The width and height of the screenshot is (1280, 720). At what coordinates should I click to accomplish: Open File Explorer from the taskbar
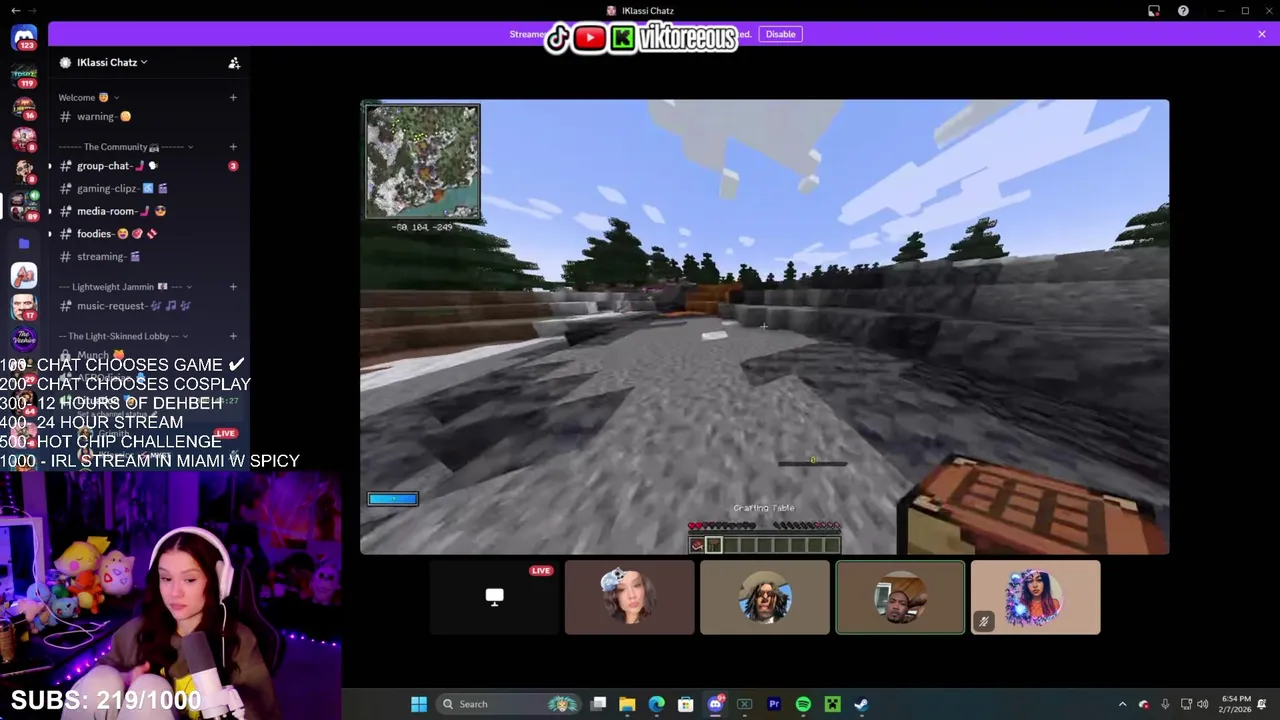click(627, 704)
